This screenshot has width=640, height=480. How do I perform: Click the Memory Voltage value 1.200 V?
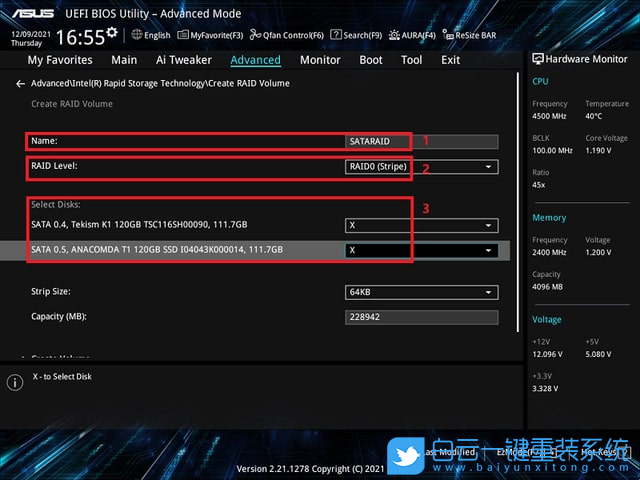pos(598,253)
